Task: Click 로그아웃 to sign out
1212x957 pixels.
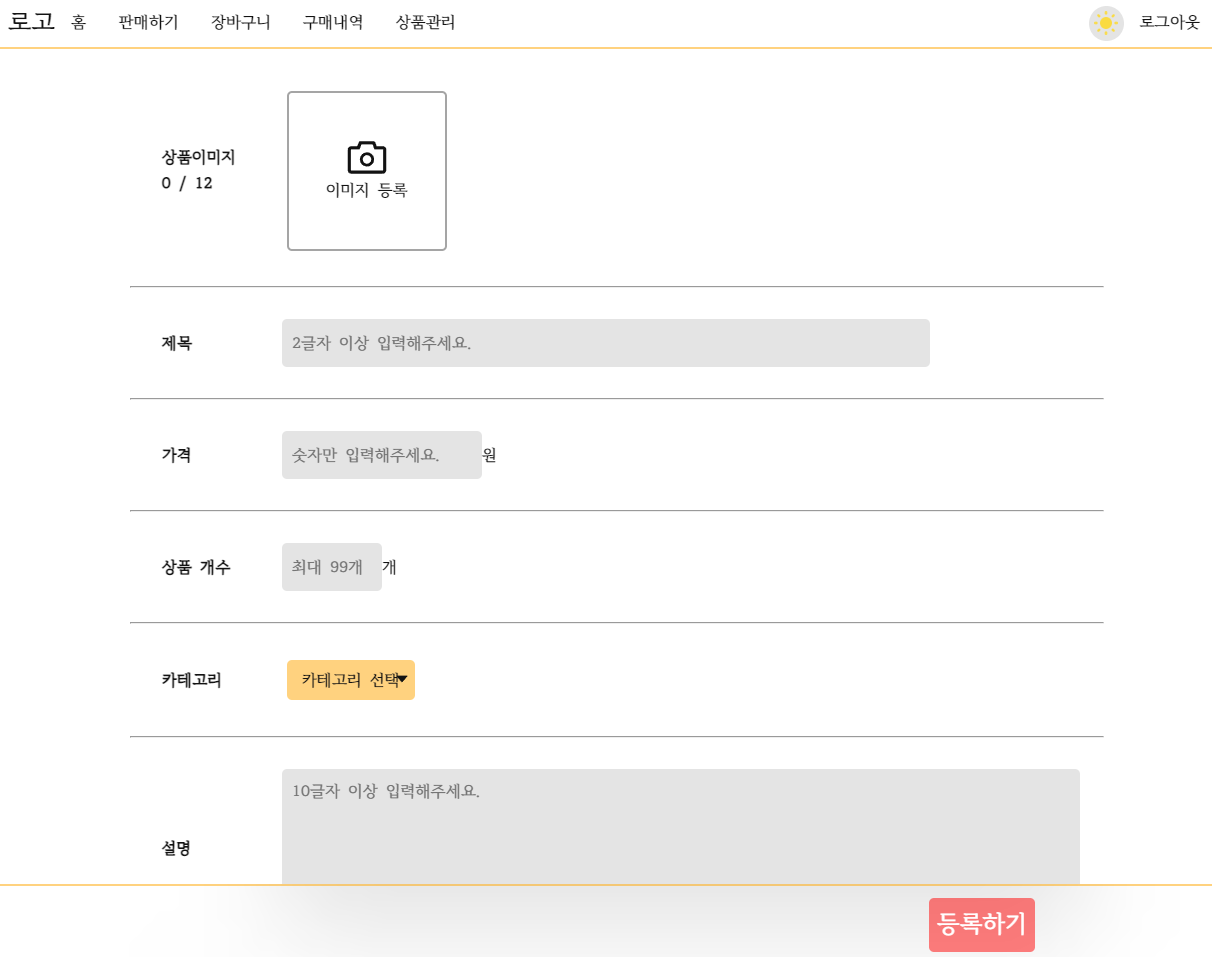Action: 1168,23
